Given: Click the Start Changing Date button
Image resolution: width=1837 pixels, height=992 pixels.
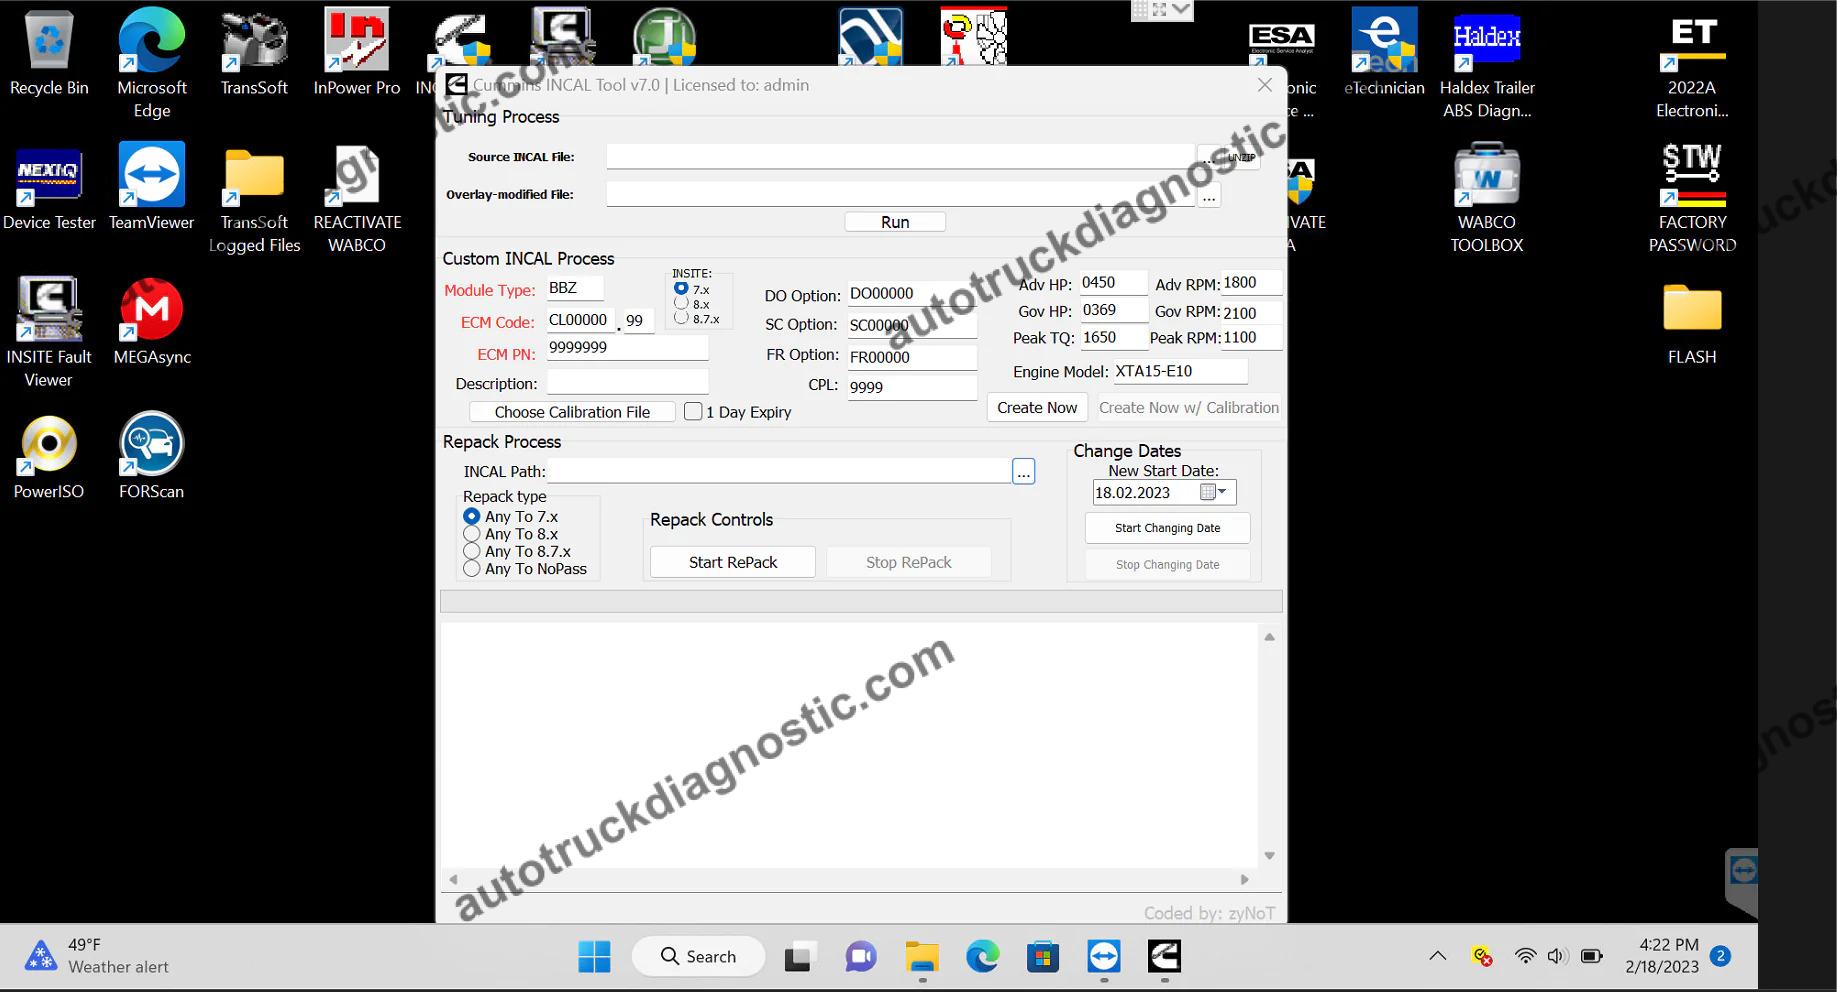Looking at the screenshot, I should pos(1167,528).
